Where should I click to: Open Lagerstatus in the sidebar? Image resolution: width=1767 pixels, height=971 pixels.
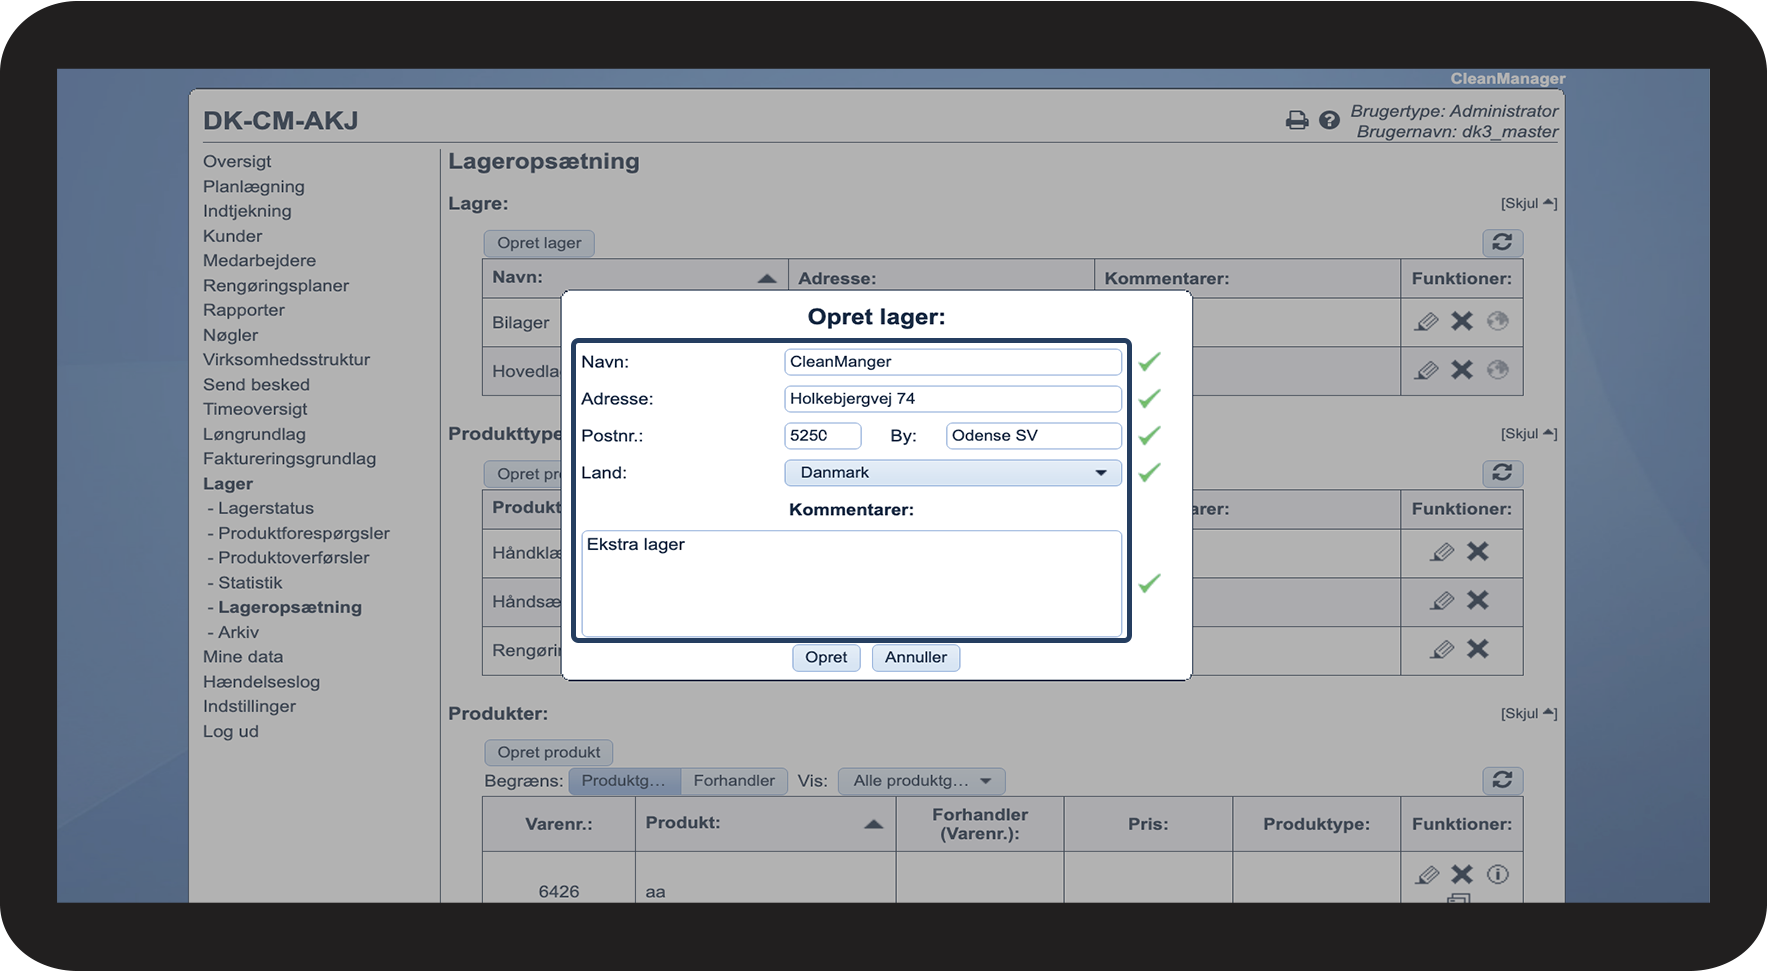tap(265, 508)
